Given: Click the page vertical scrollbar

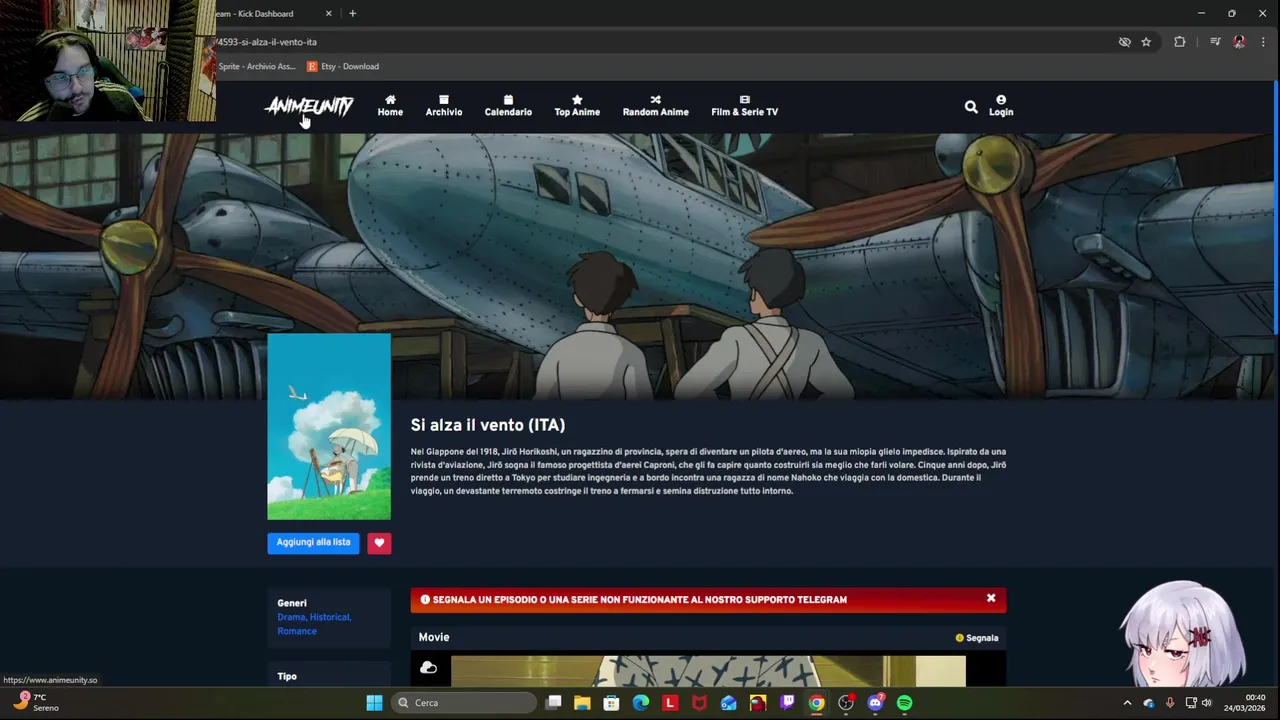Looking at the screenshot, I should (x=1276, y=208).
